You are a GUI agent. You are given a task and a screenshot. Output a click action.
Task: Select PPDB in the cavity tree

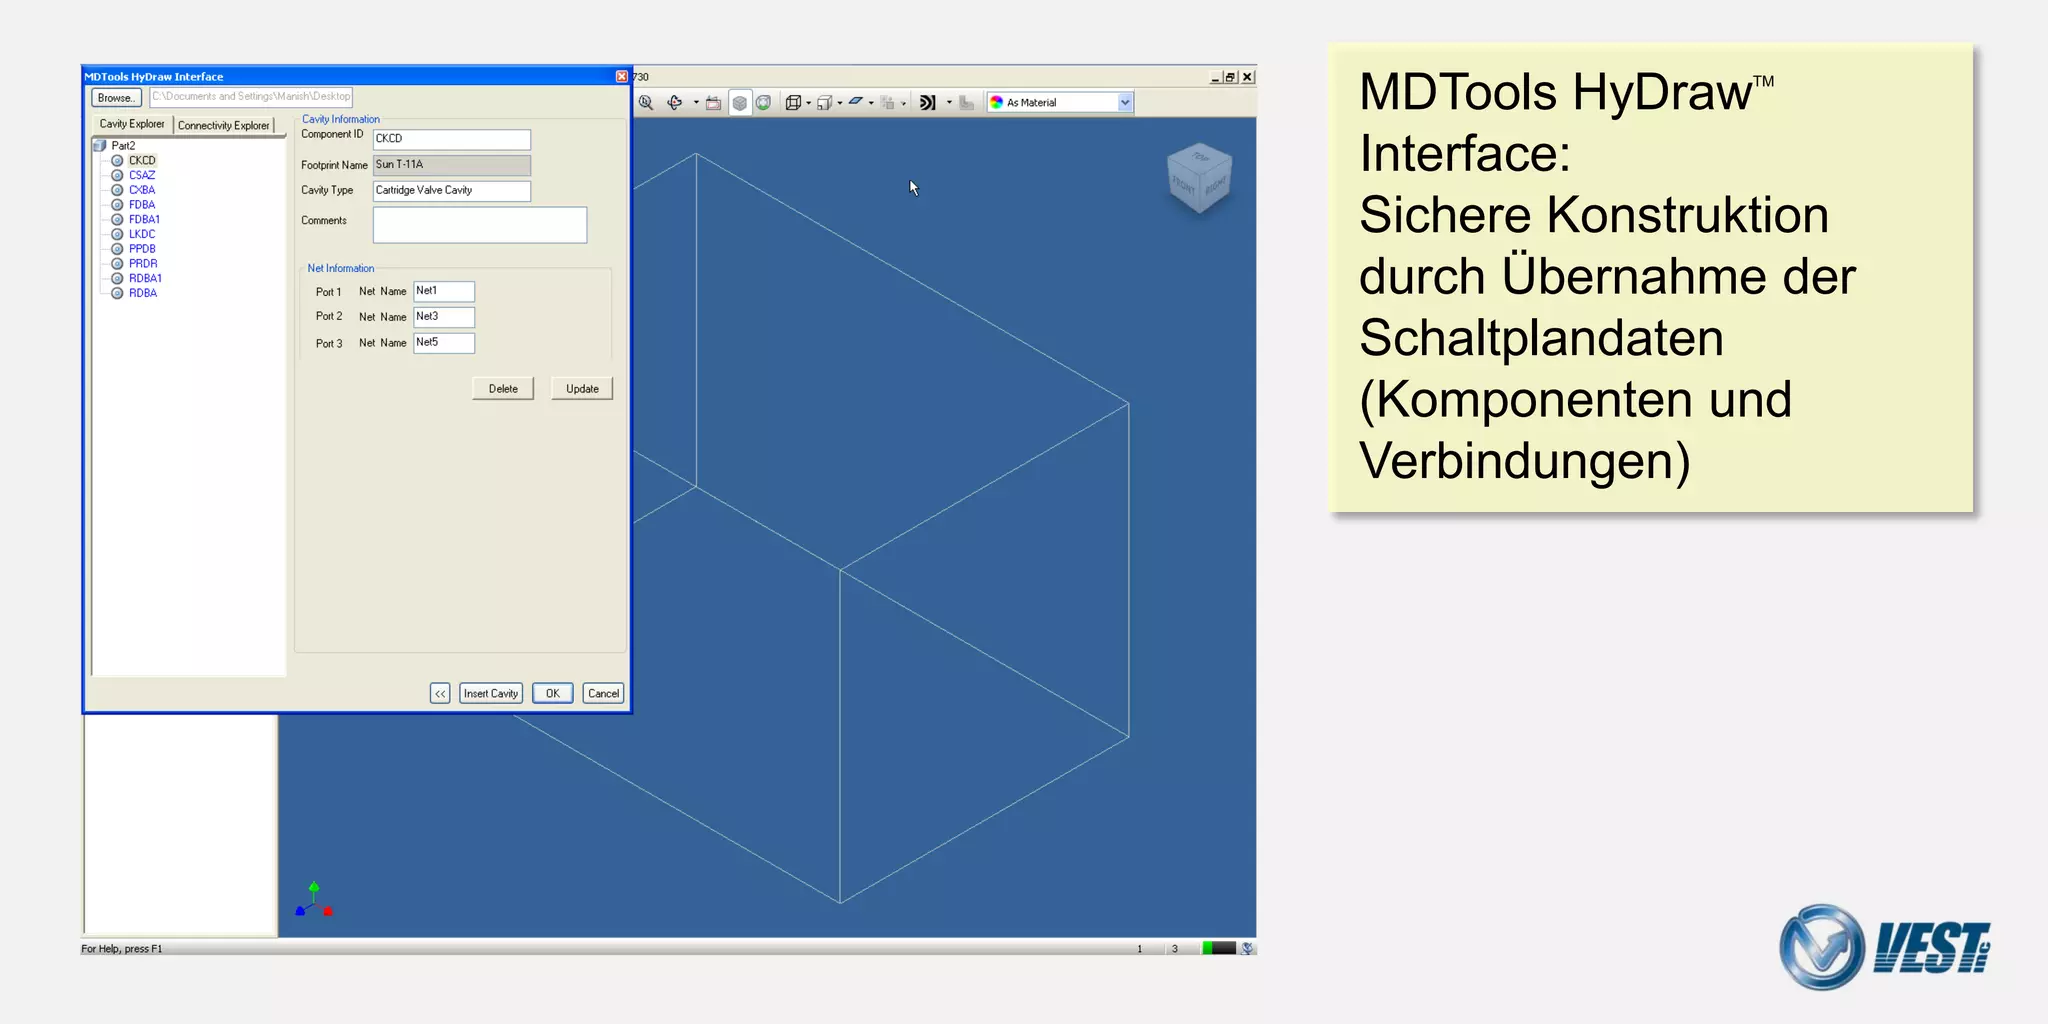click(x=142, y=249)
